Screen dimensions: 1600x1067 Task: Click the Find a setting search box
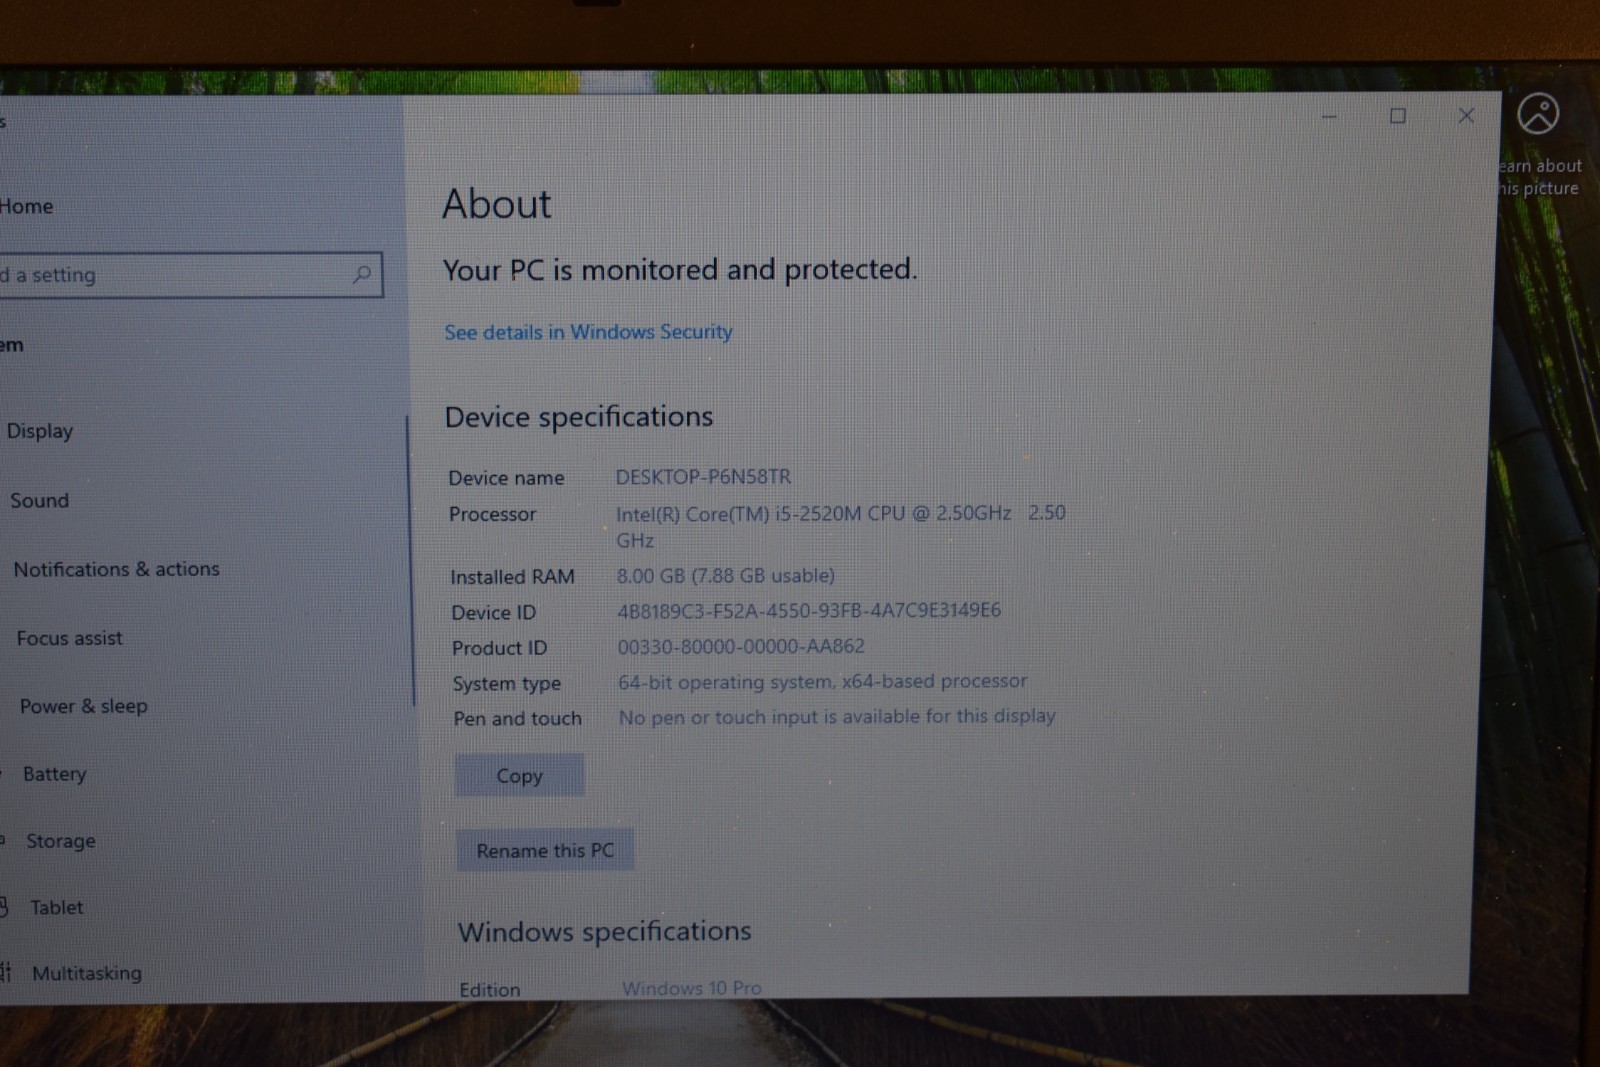click(190, 274)
